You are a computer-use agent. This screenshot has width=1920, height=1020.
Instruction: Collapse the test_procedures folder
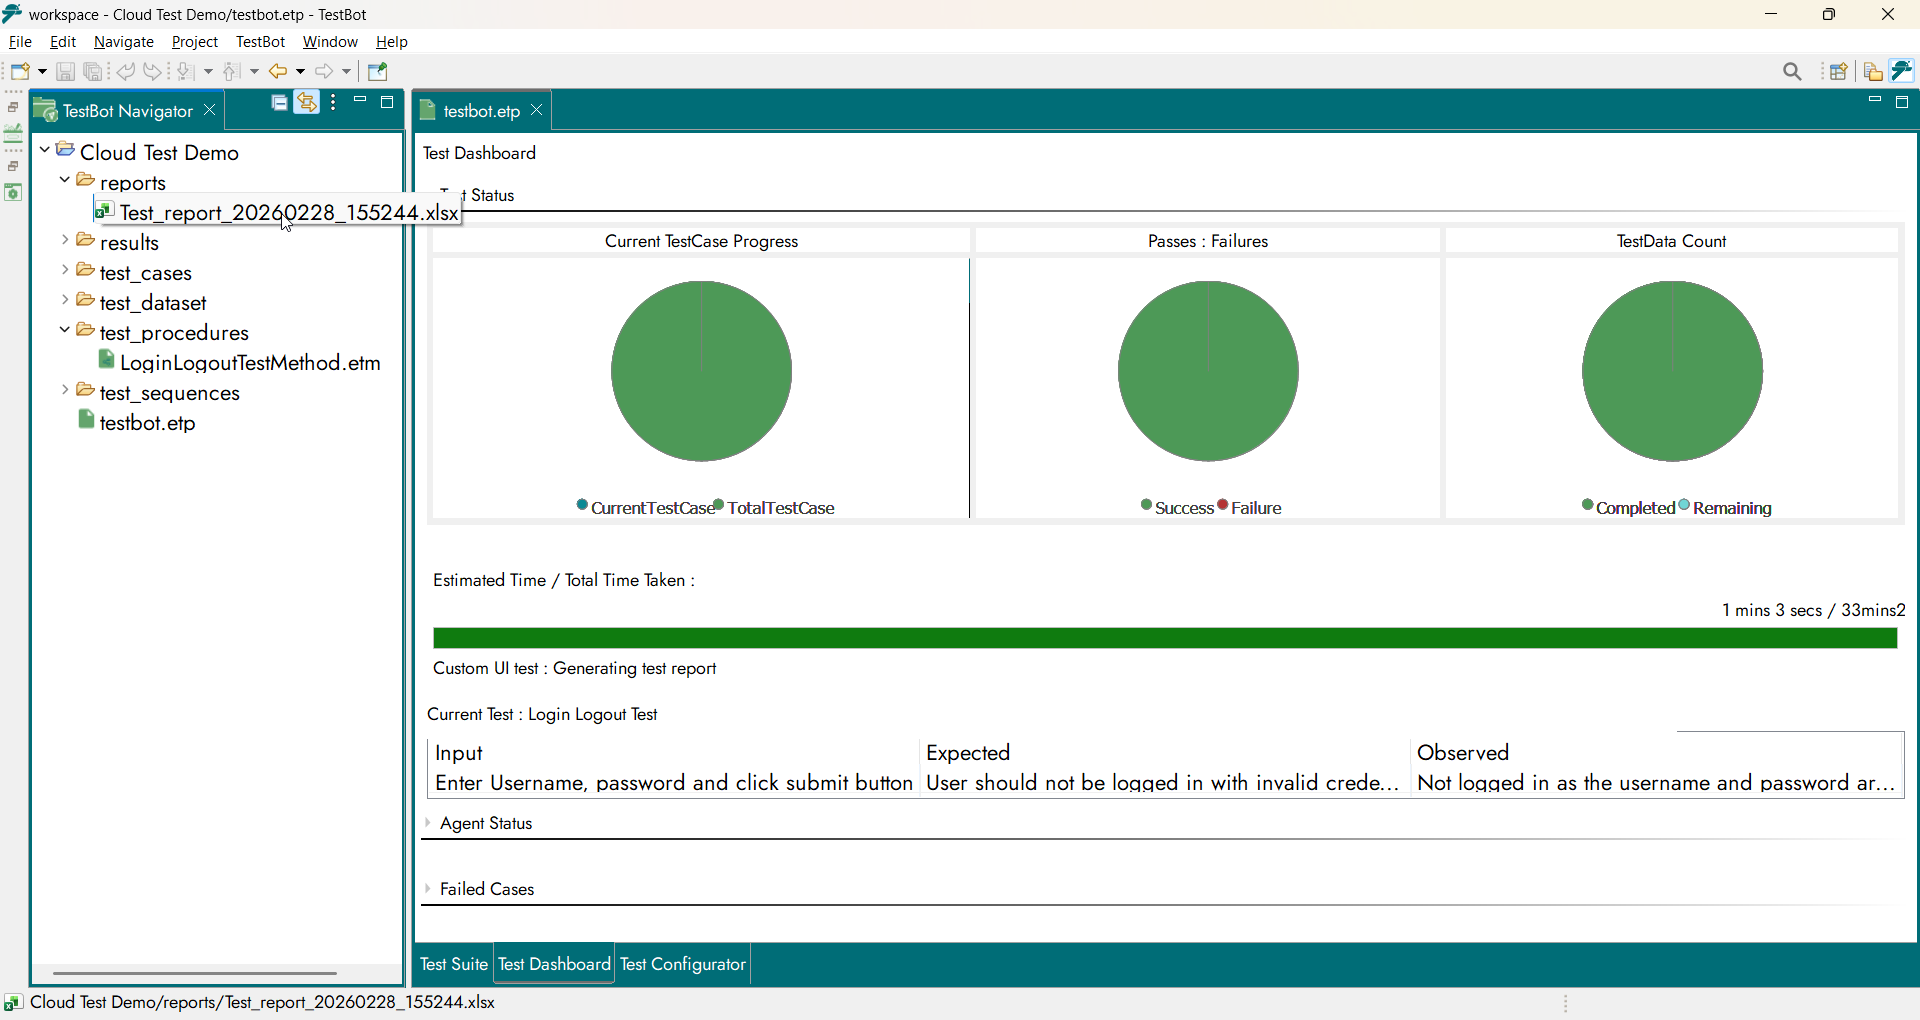[x=65, y=331]
